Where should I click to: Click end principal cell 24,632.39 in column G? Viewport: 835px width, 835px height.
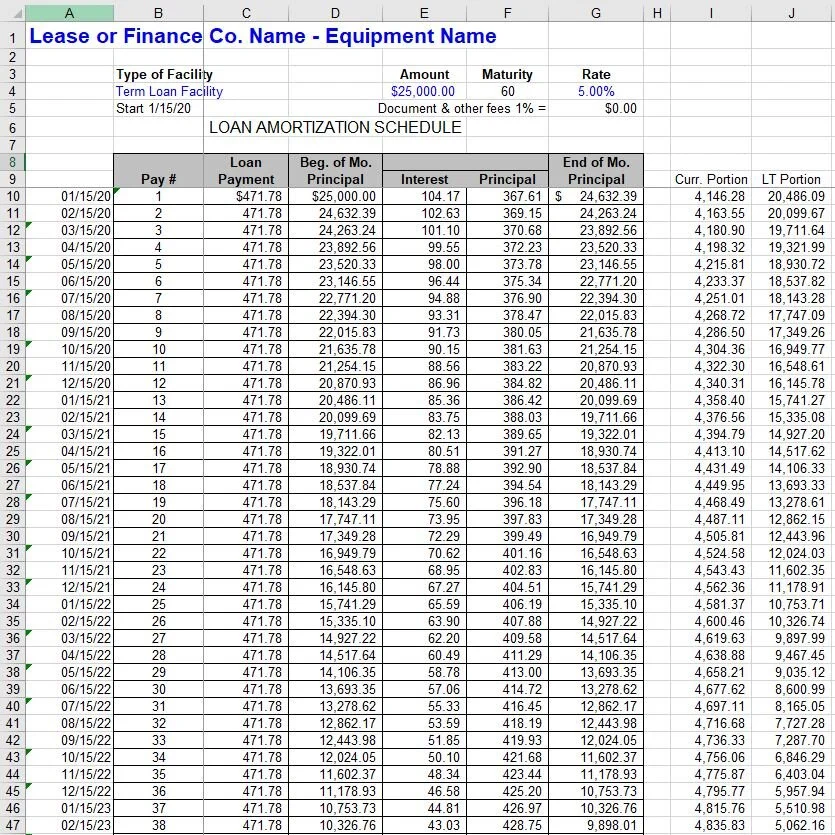coord(596,196)
